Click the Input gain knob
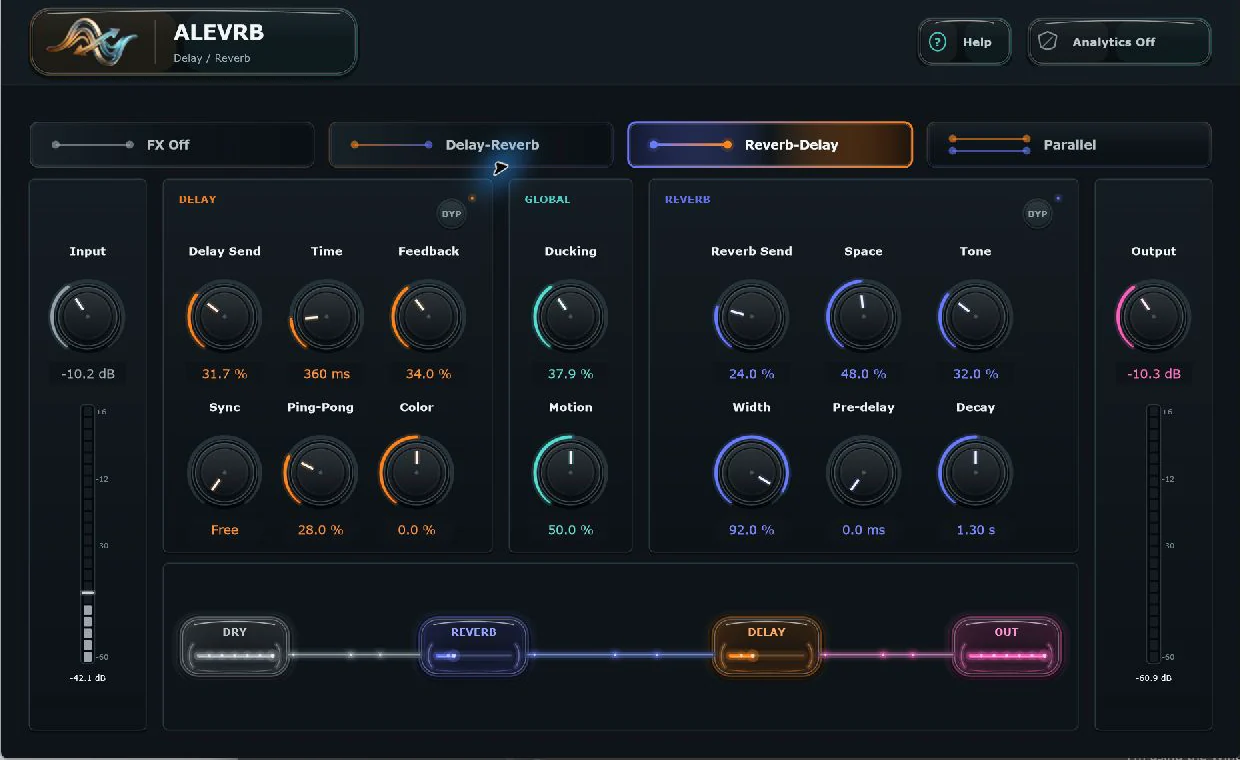Image resolution: width=1240 pixels, height=760 pixels. 88,317
